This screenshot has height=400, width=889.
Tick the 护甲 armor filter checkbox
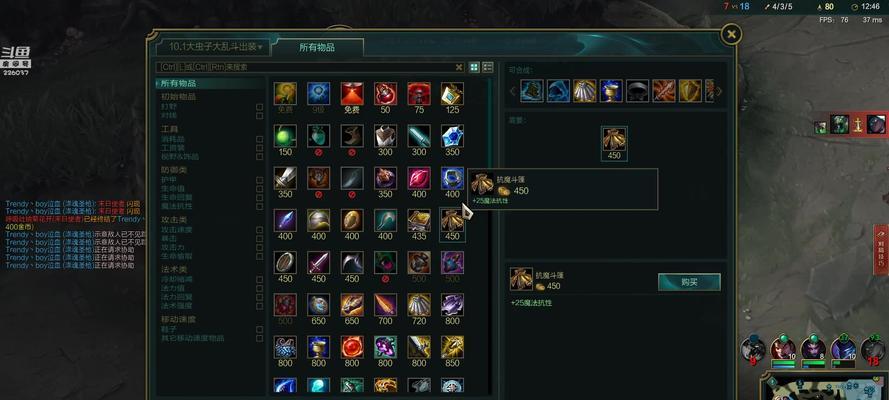[259, 180]
